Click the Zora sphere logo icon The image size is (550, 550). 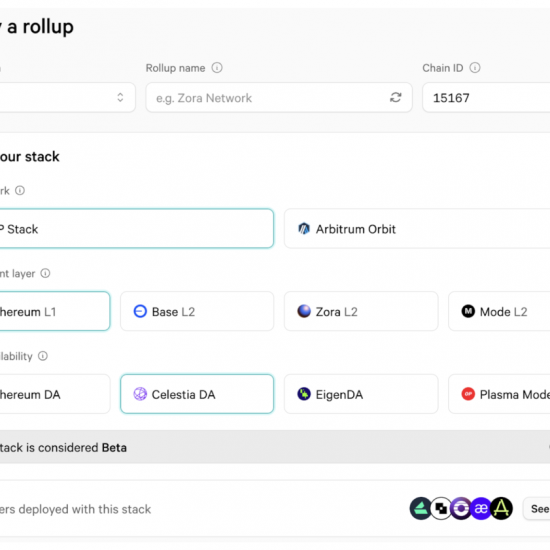(x=304, y=311)
